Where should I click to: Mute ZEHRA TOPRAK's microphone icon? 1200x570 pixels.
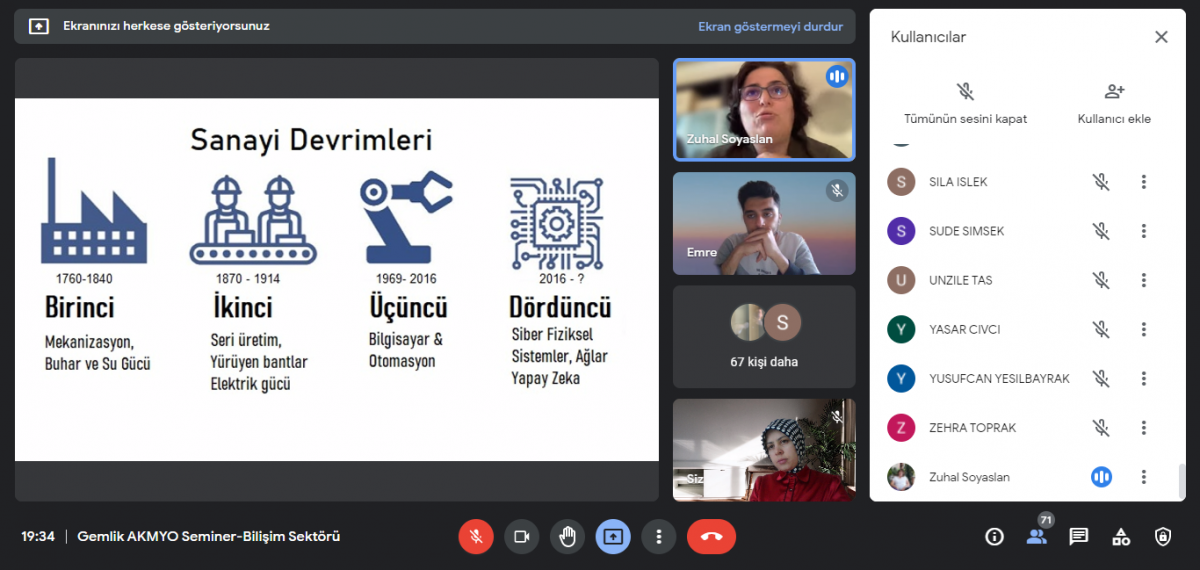pos(1101,427)
